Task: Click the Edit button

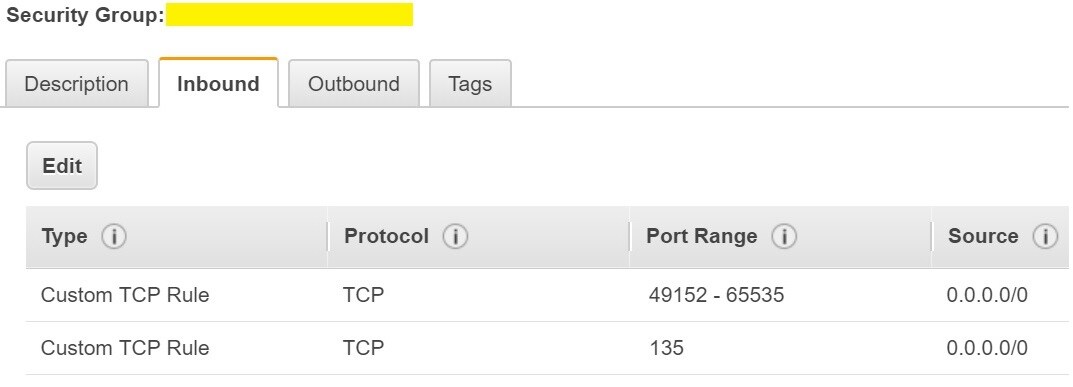Action: (62, 165)
